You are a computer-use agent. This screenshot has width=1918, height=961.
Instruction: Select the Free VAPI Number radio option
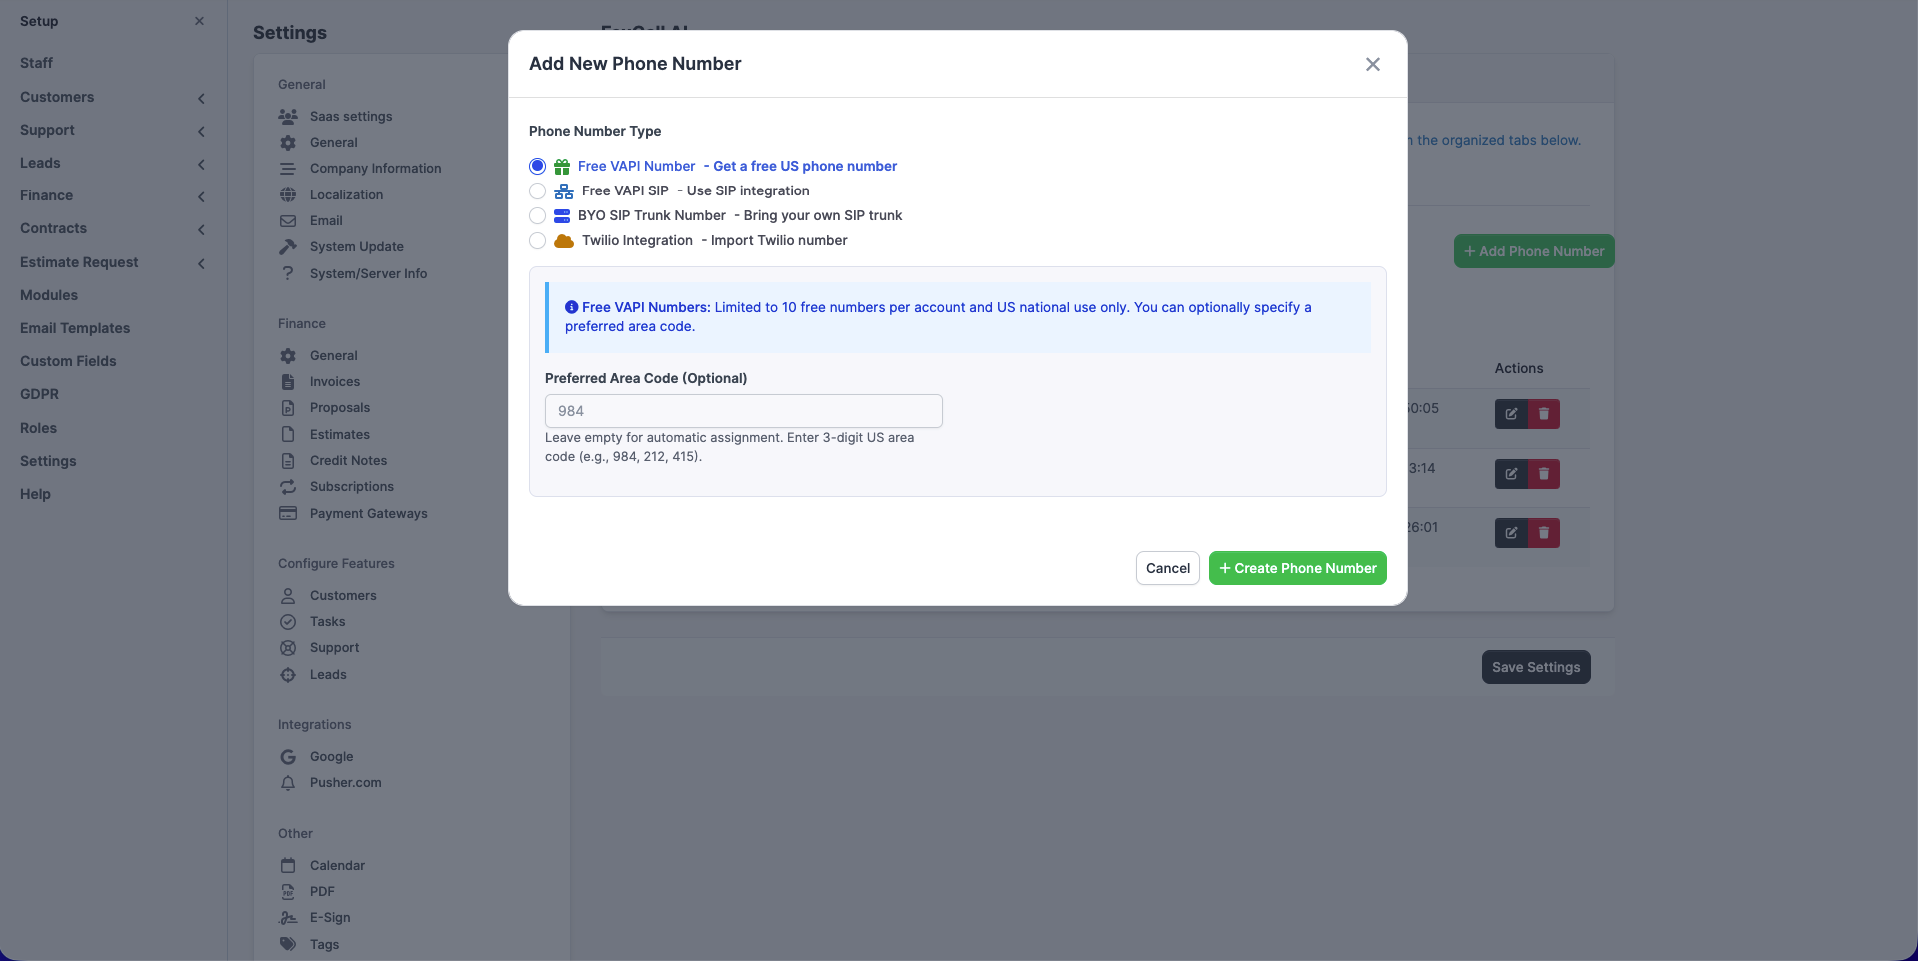pos(538,166)
